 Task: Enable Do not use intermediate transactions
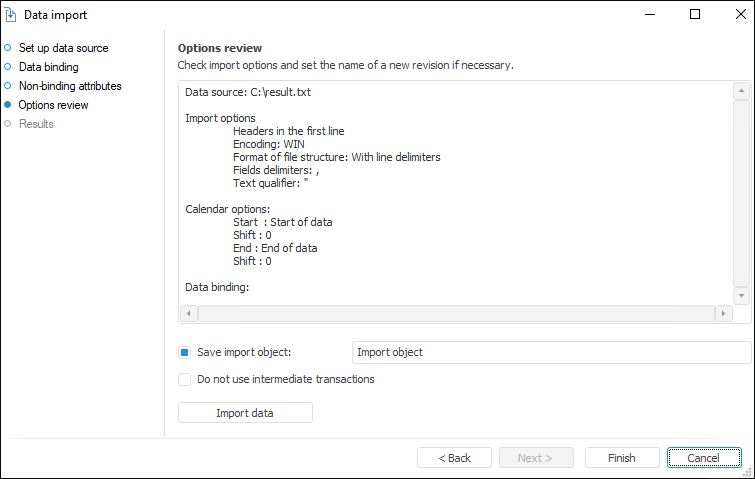point(184,379)
